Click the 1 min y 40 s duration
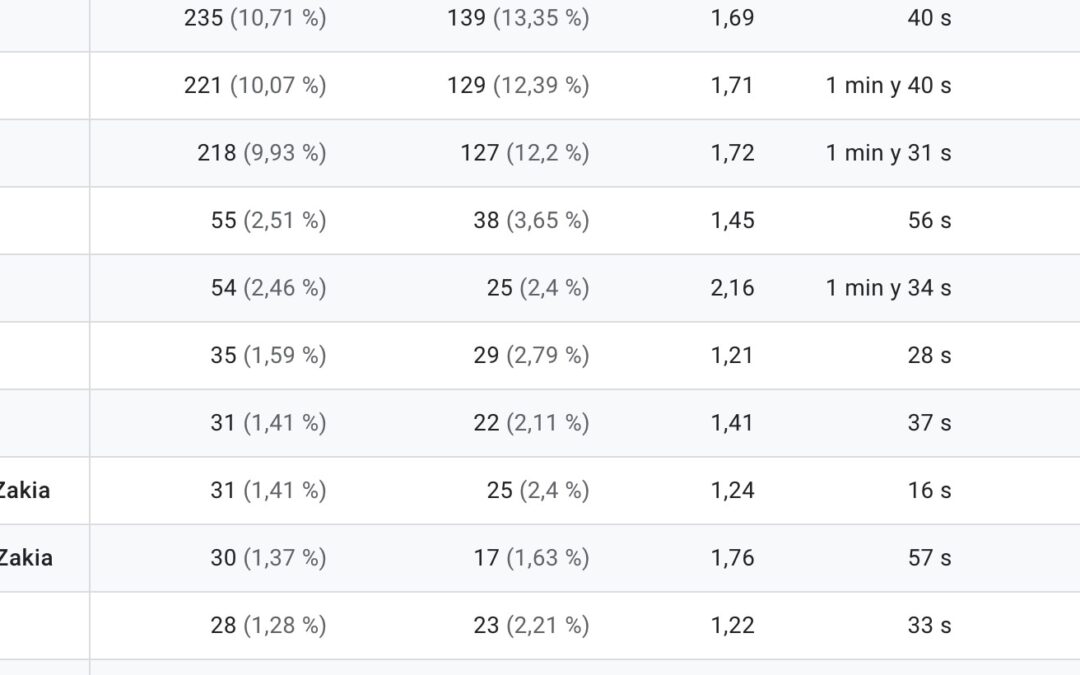 click(888, 86)
